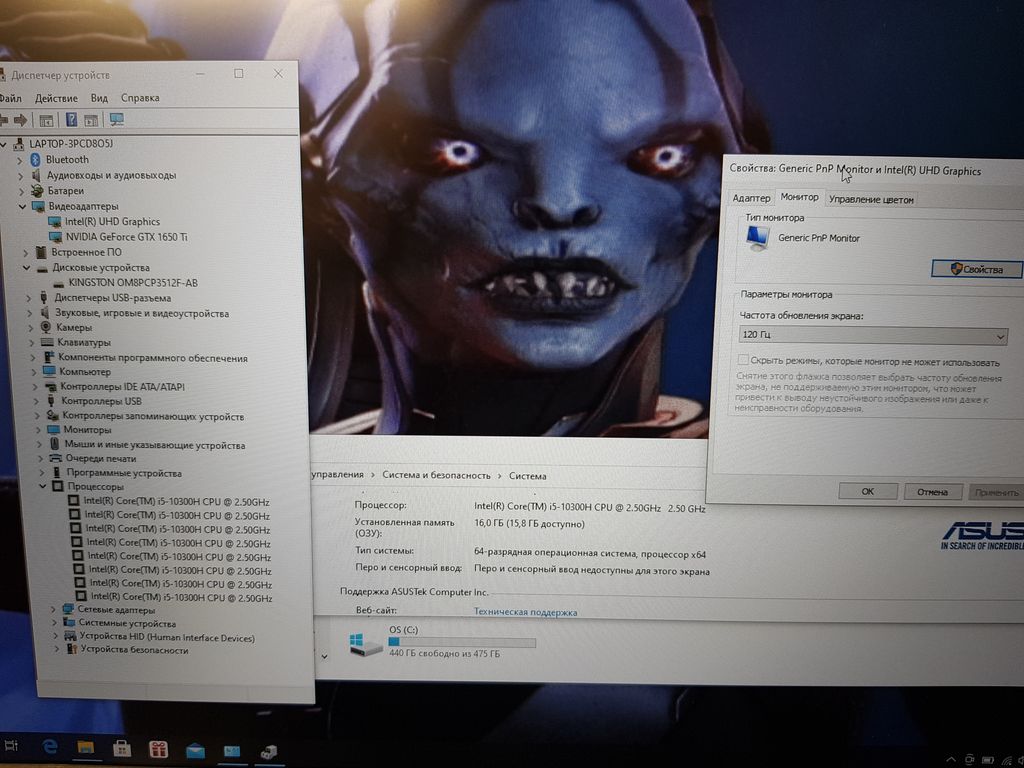This screenshot has height=768, width=1024.
Task: Open the screen refresh rate 120 Гц dropdown
Action: click(x=872, y=337)
